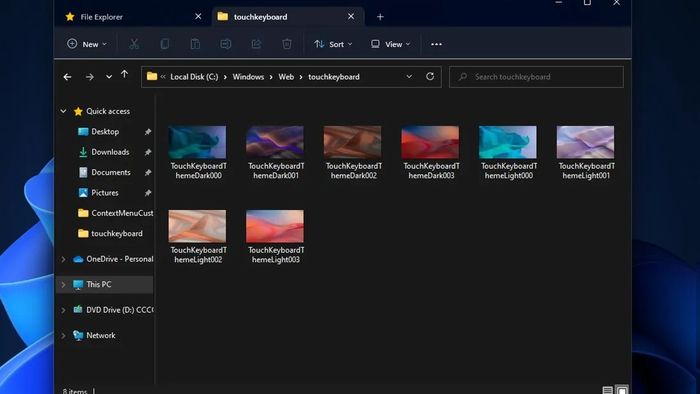Expand the address bar history dropdown
700x394 pixels.
tap(409, 77)
